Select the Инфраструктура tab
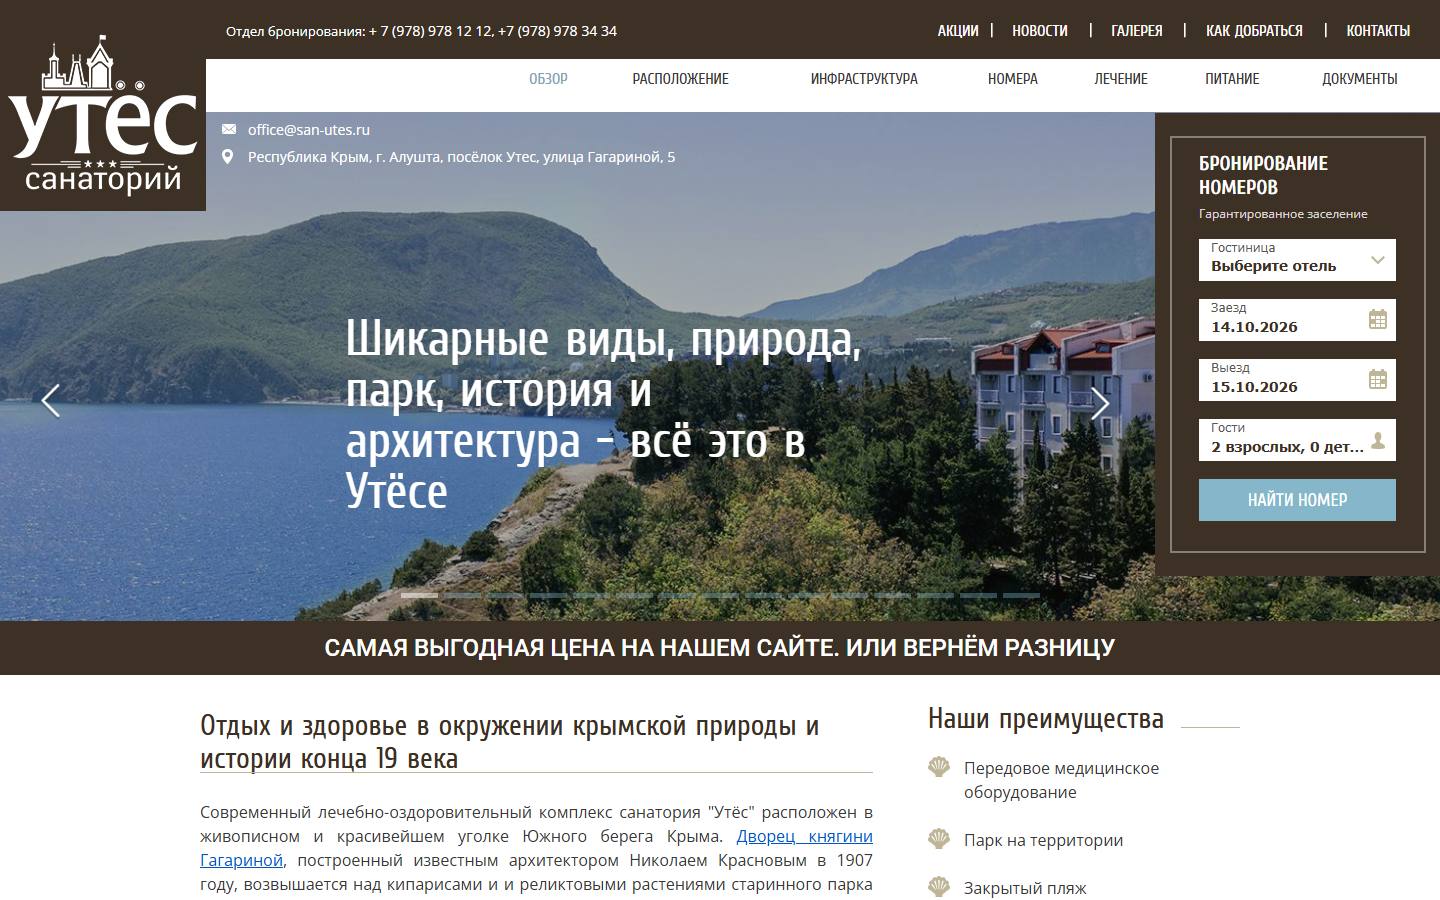Image resolution: width=1440 pixels, height=900 pixels. (x=864, y=79)
